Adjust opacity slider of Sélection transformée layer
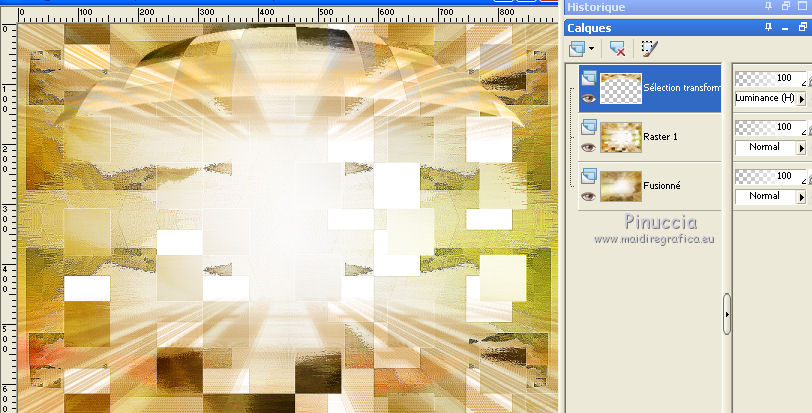Screen dimensions: 812x413 coord(771,78)
